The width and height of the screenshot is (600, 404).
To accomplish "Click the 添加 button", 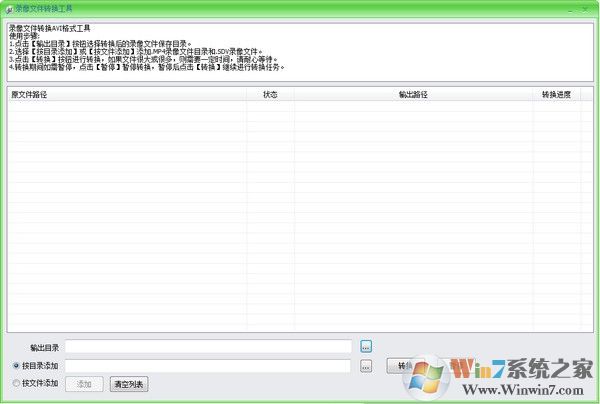I will pyautogui.click(x=84, y=384).
